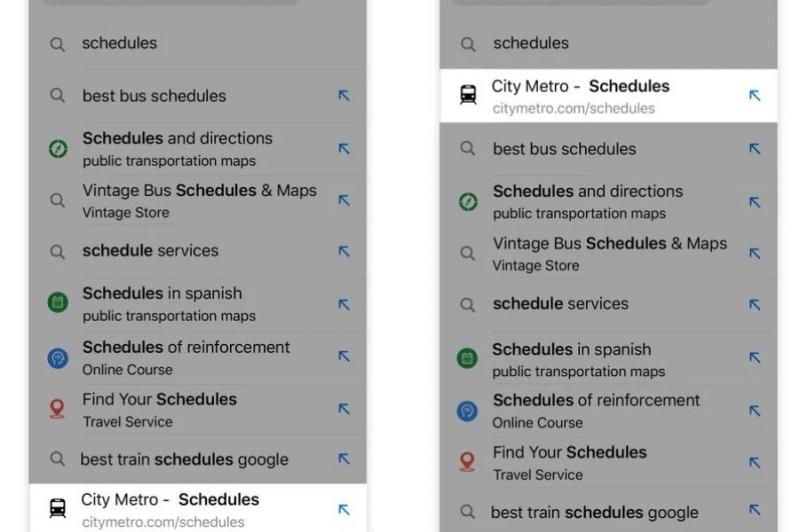800x532 pixels.
Task: Click blue Online Course icon in left list
Action: pos(58,357)
